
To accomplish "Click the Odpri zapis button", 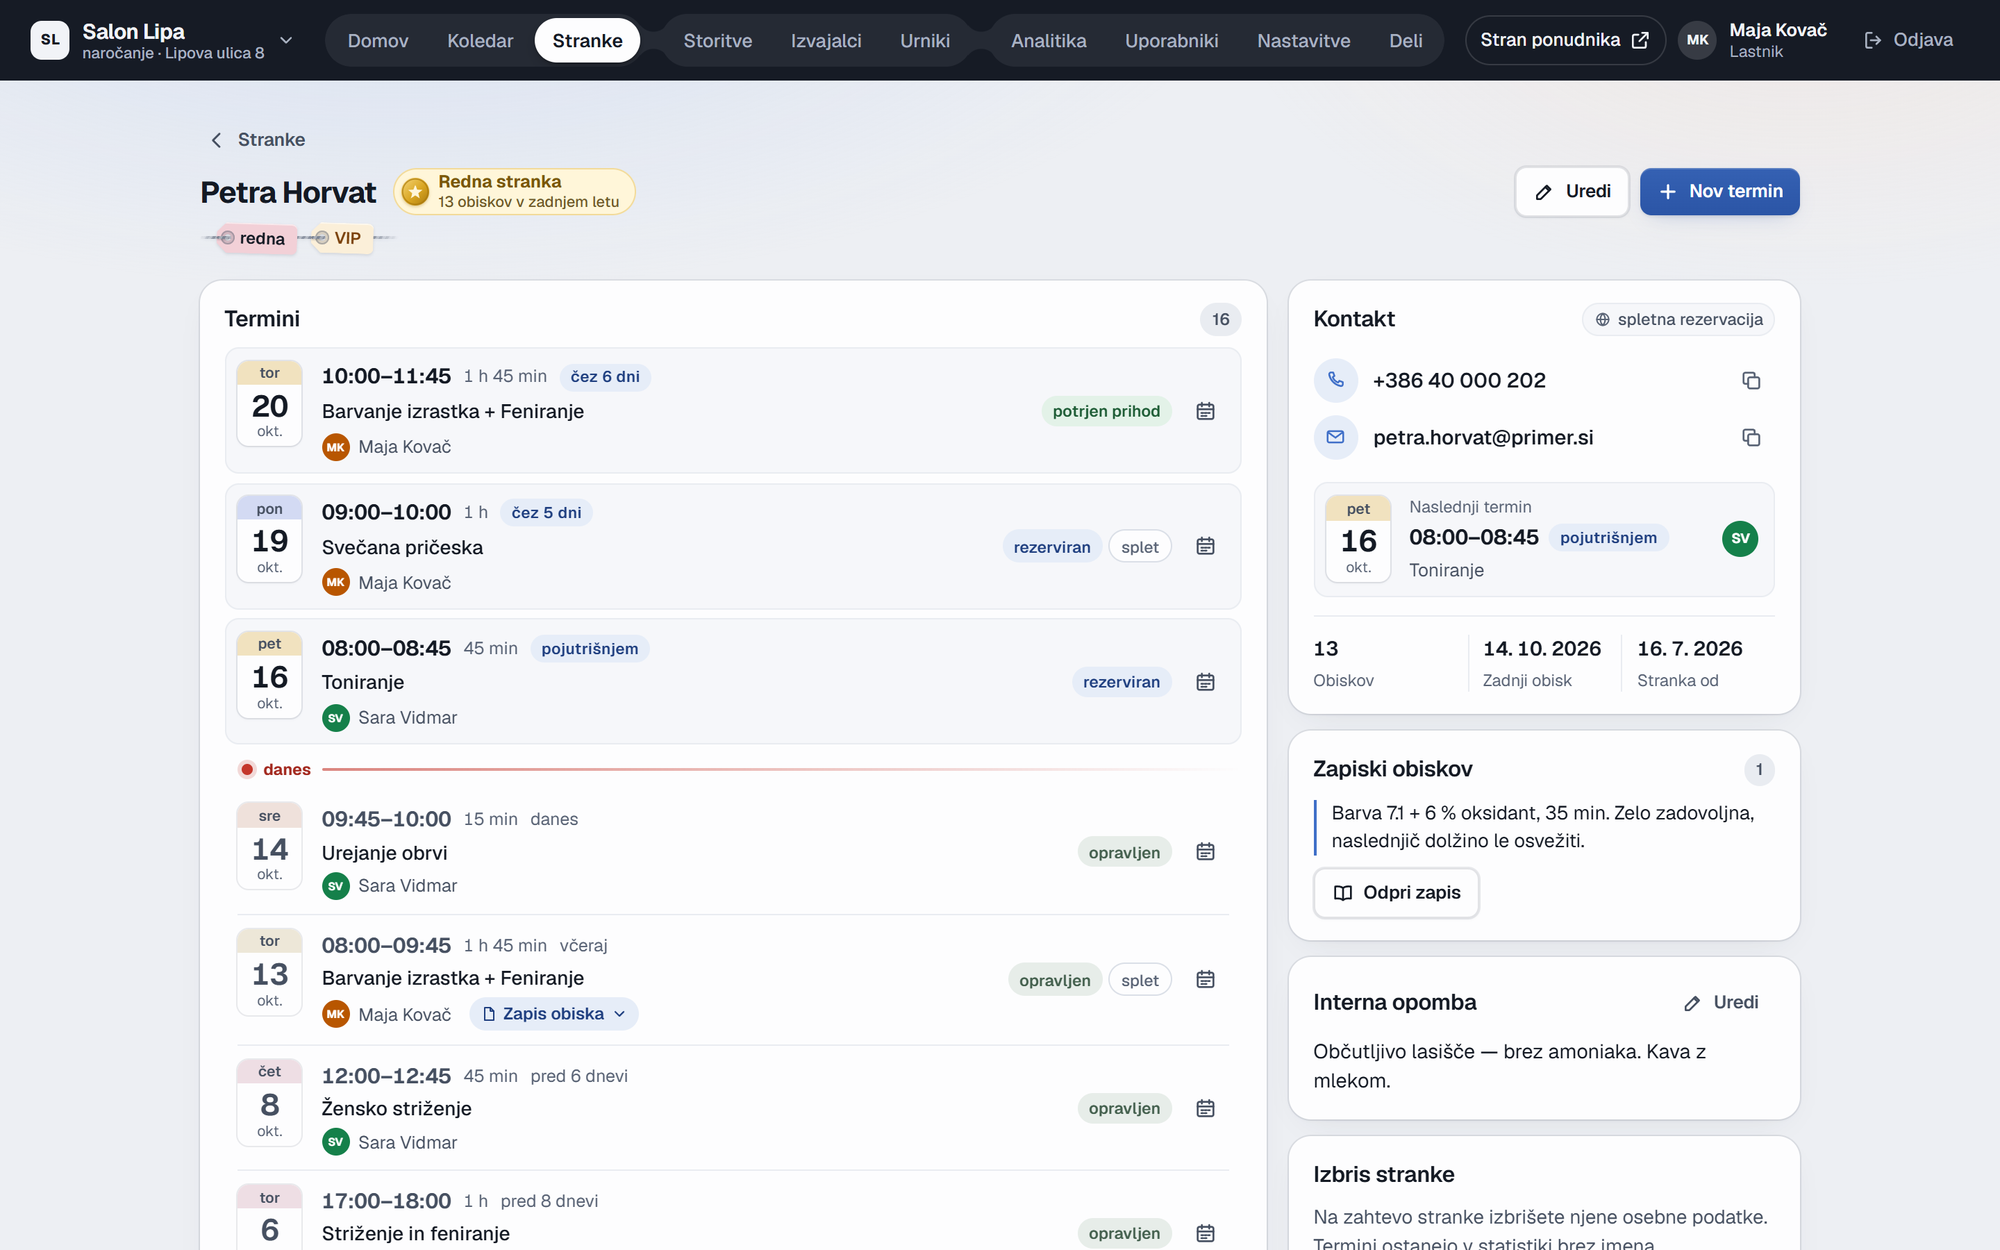I will point(1396,893).
